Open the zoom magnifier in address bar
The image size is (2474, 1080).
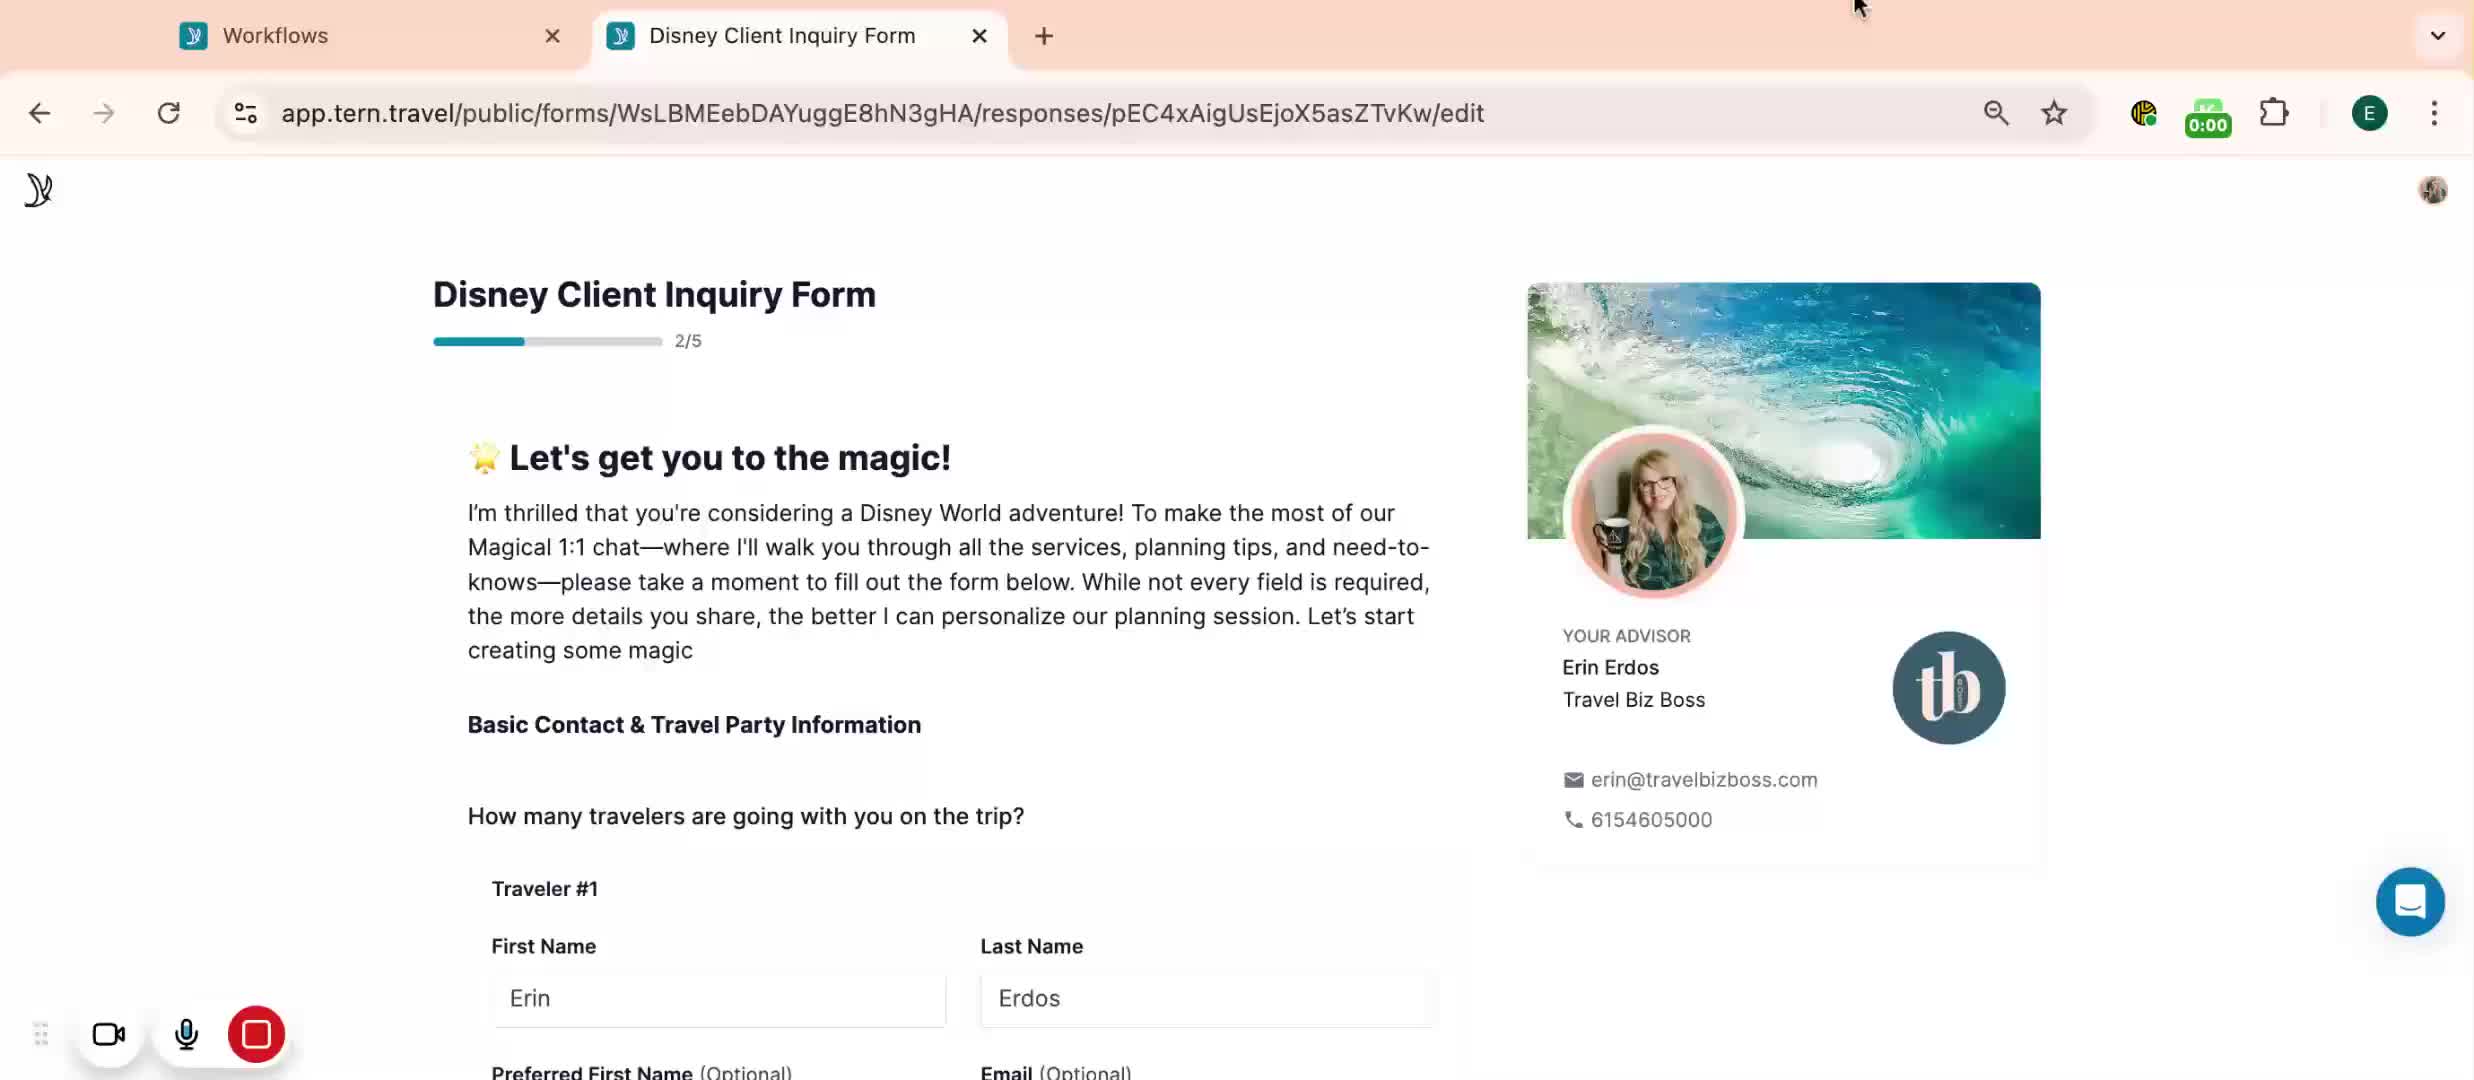[x=1996, y=113]
